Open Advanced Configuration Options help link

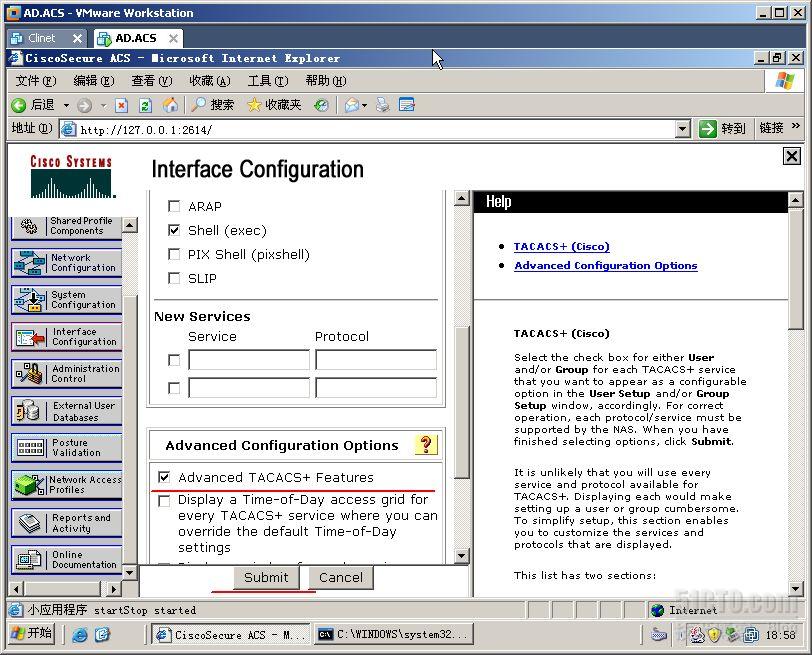pyautogui.click(x=605, y=266)
